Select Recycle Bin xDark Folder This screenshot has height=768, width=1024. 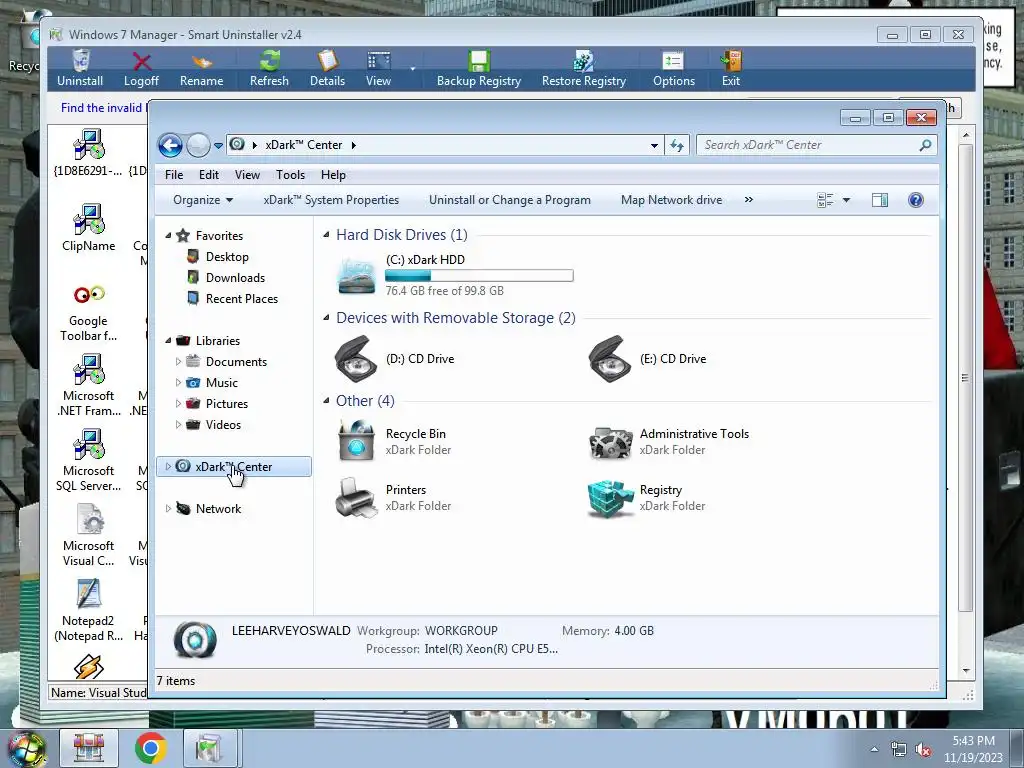coord(392,441)
